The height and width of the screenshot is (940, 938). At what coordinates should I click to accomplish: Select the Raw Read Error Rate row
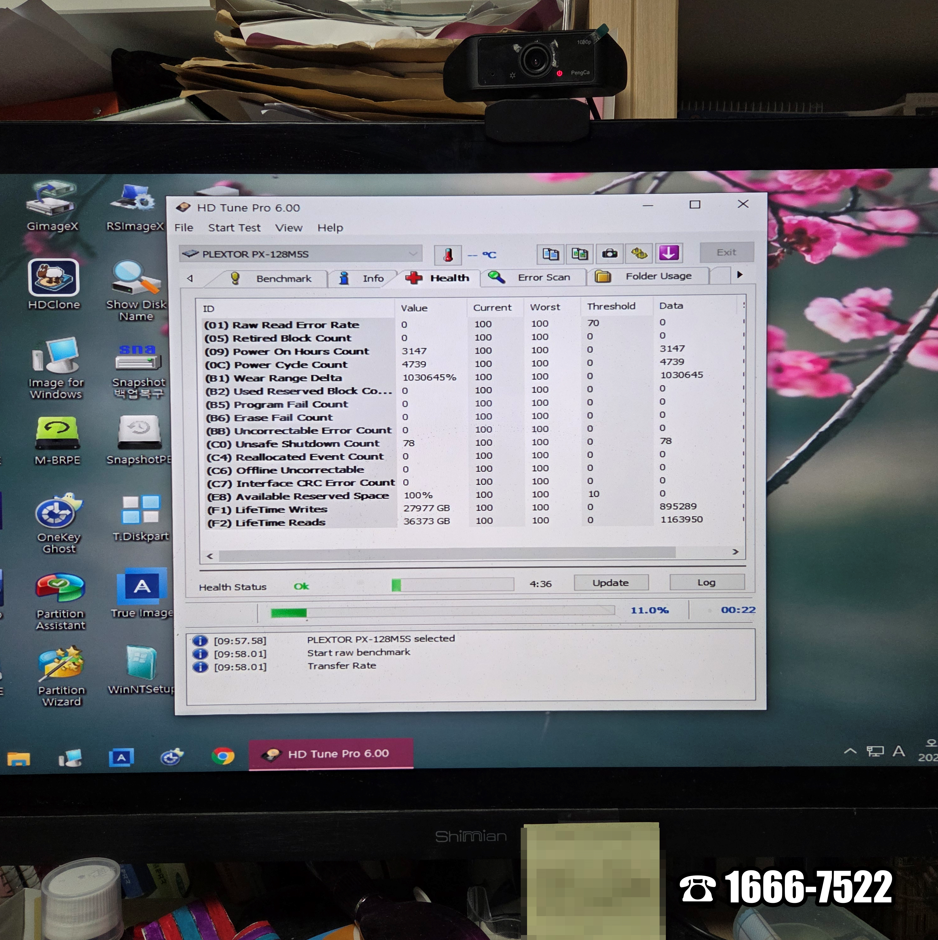(472, 324)
